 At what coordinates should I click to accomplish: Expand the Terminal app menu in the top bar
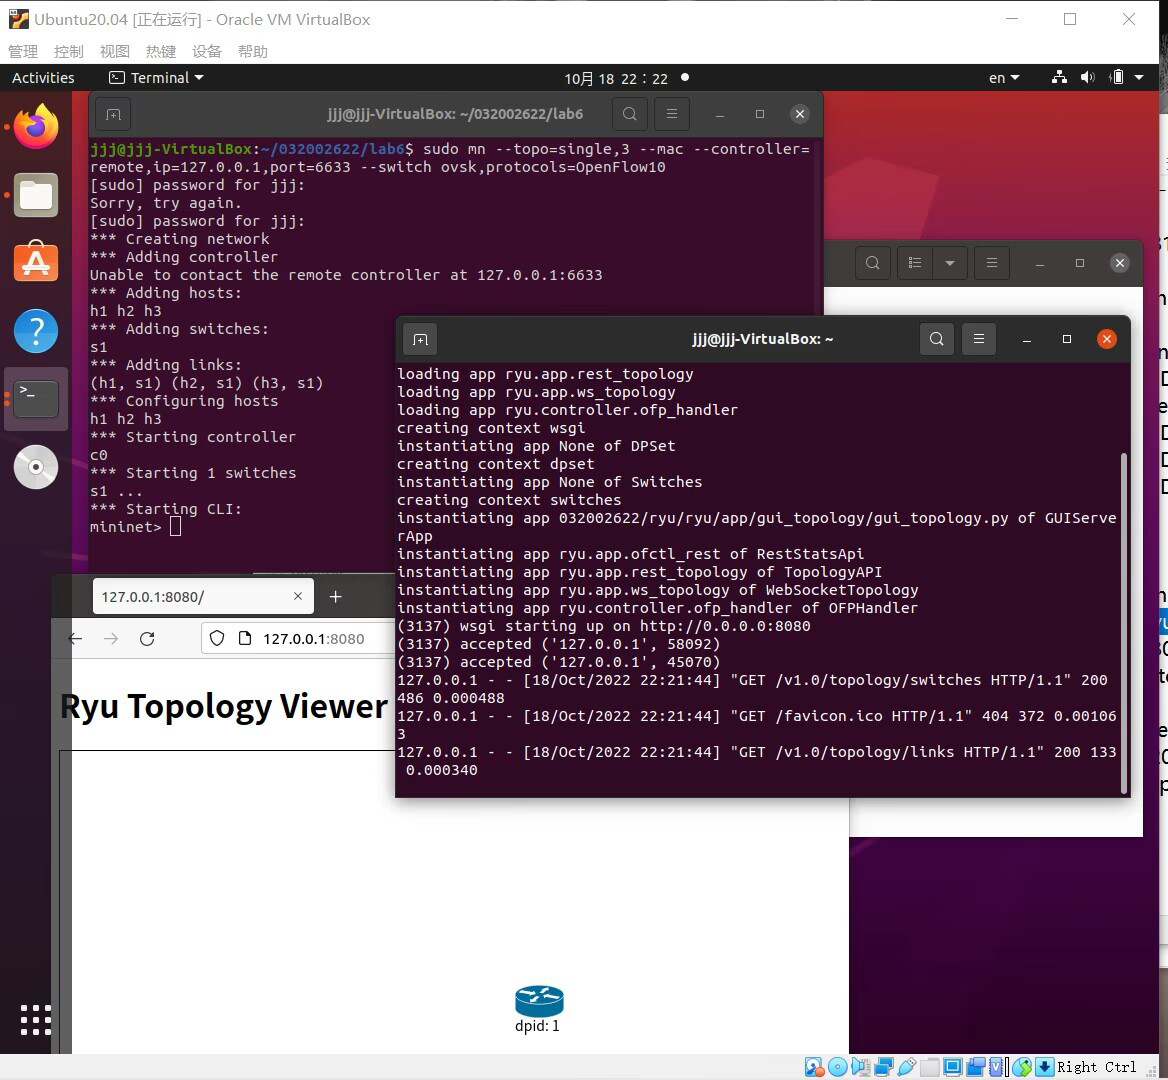(x=156, y=77)
